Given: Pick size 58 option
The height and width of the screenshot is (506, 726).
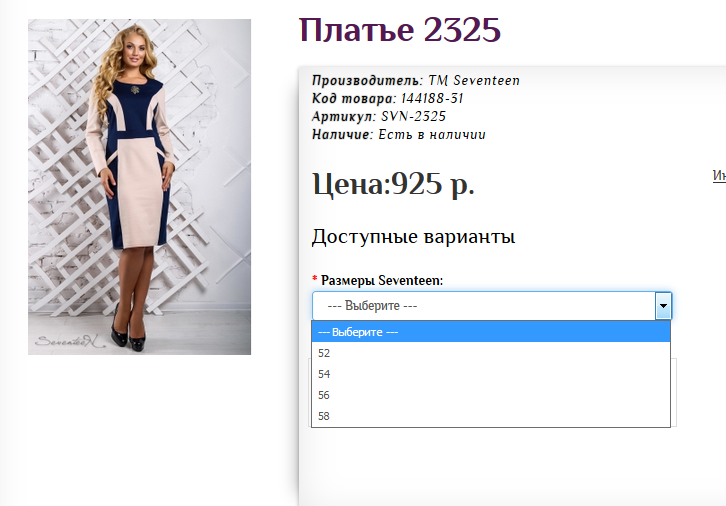Looking at the screenshot, I should (x=491, y=416).
